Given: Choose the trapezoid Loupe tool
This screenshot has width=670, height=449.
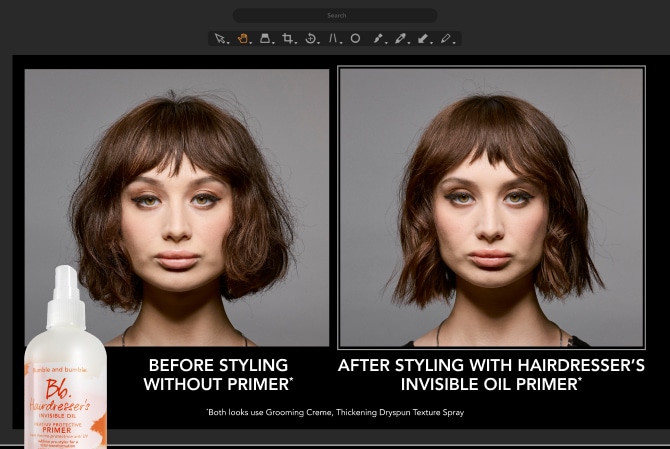Looking at the screenshot, I should [x=265, y=39].
